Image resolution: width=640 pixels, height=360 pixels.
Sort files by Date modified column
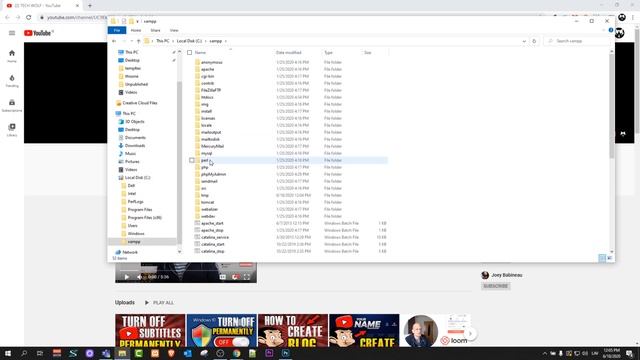coord(289,53)
